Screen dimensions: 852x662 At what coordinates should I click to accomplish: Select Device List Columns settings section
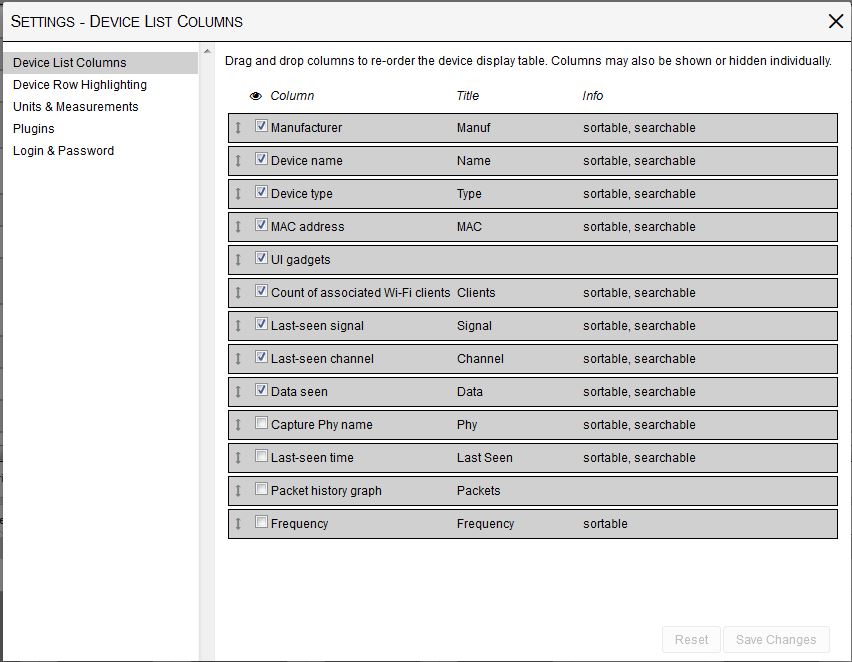click(x=101, y=63)
